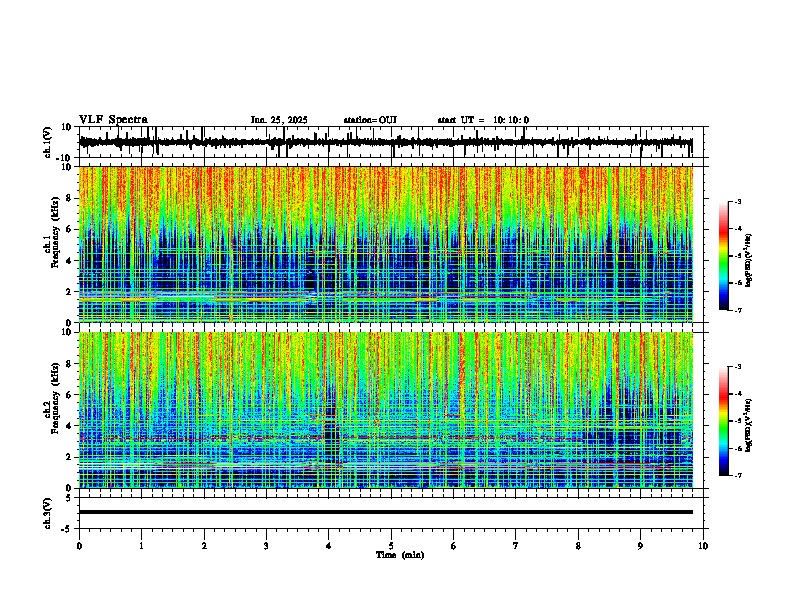This screenshot has width=792, height=612.
Task: Click the time axis tick label "10"
Action: coord(703,546)
